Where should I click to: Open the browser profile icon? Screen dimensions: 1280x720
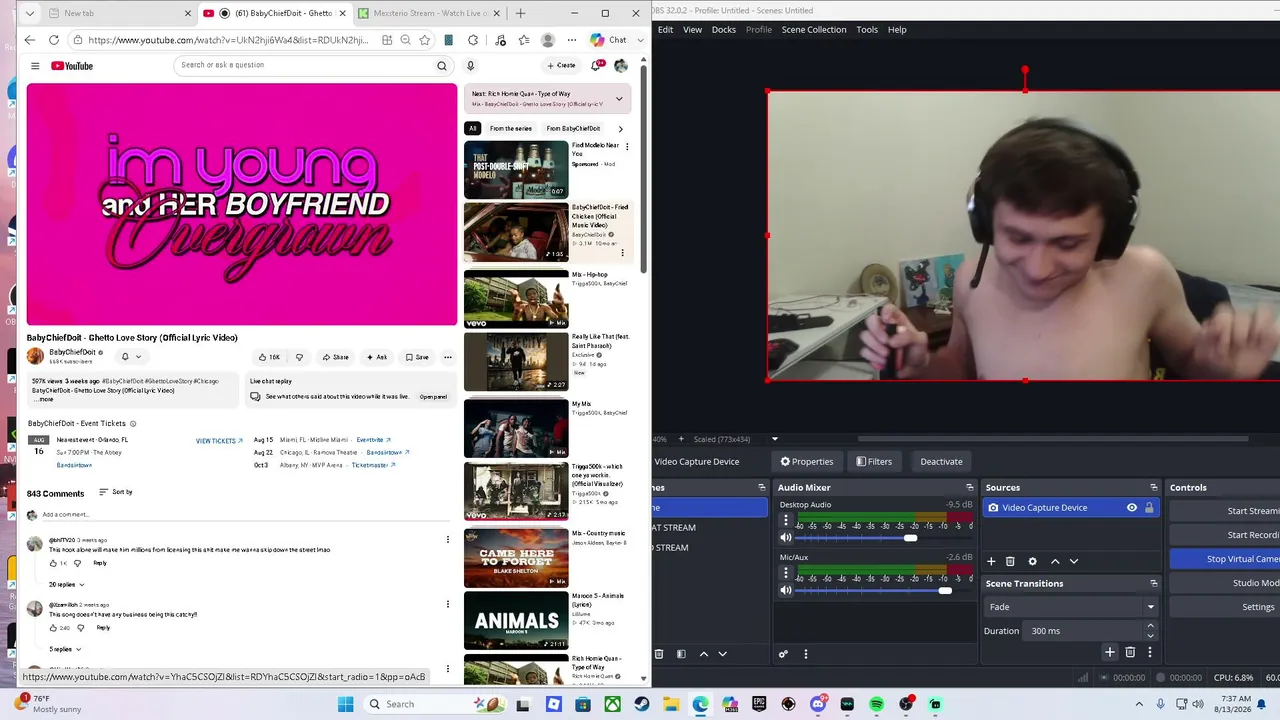(548, 40)
